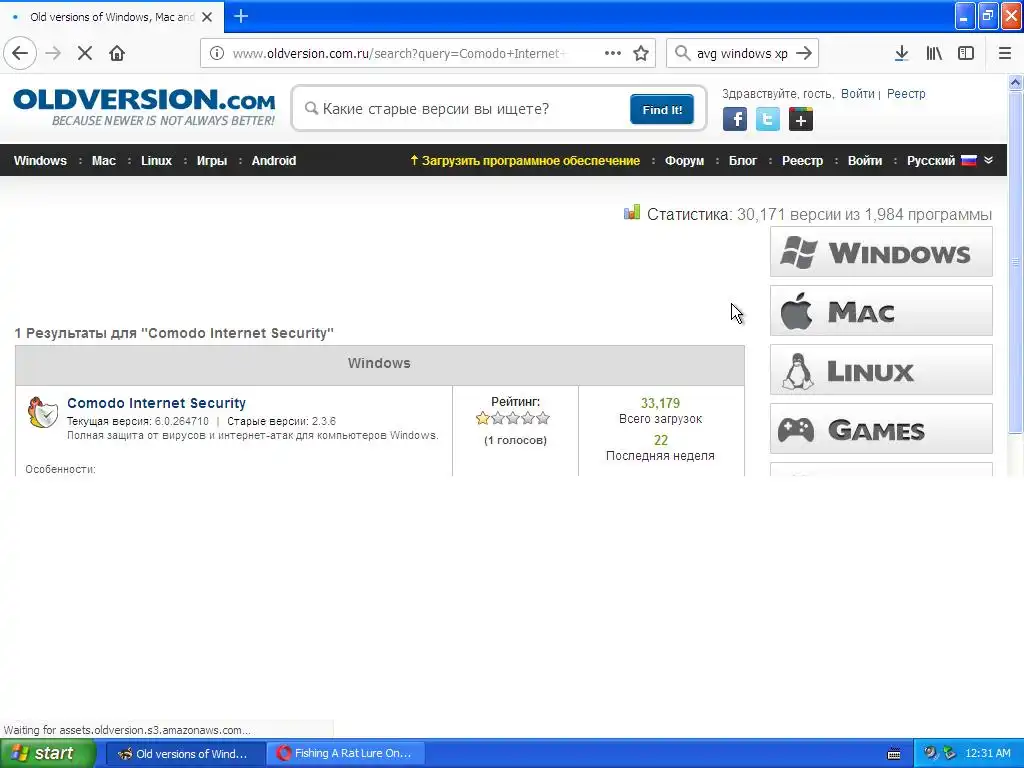
Task: Click the Firefox search box text
Action: pyautogui.click(x=742, y=54)
